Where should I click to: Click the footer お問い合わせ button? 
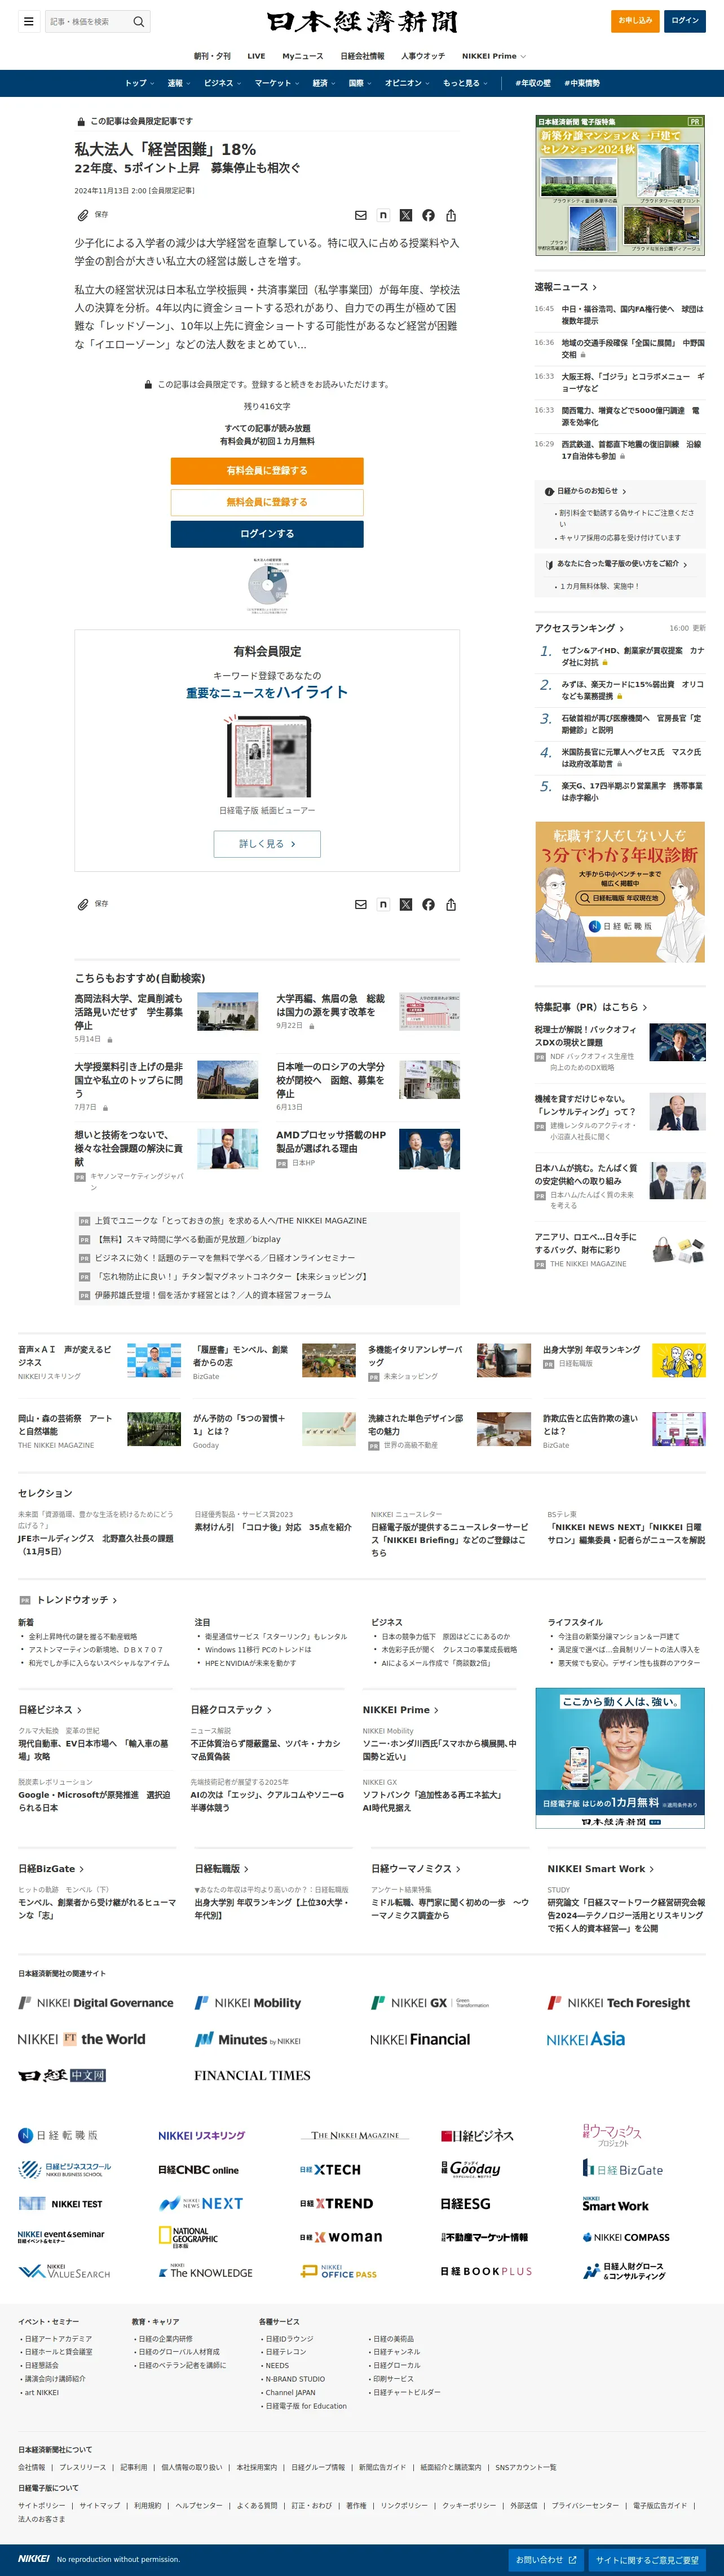546,2559
